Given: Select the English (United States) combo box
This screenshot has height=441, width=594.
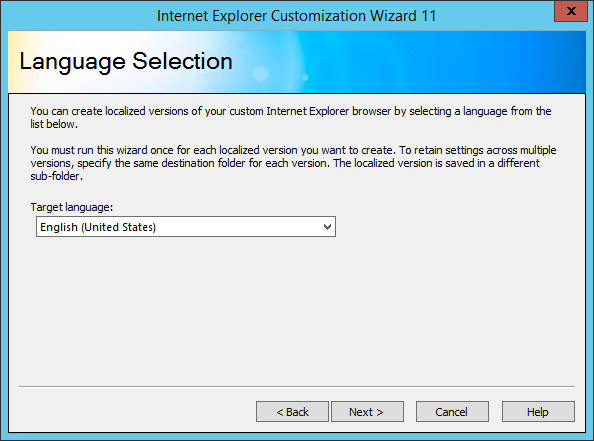Looking at the screenshot, I should (x=186, y=227).
